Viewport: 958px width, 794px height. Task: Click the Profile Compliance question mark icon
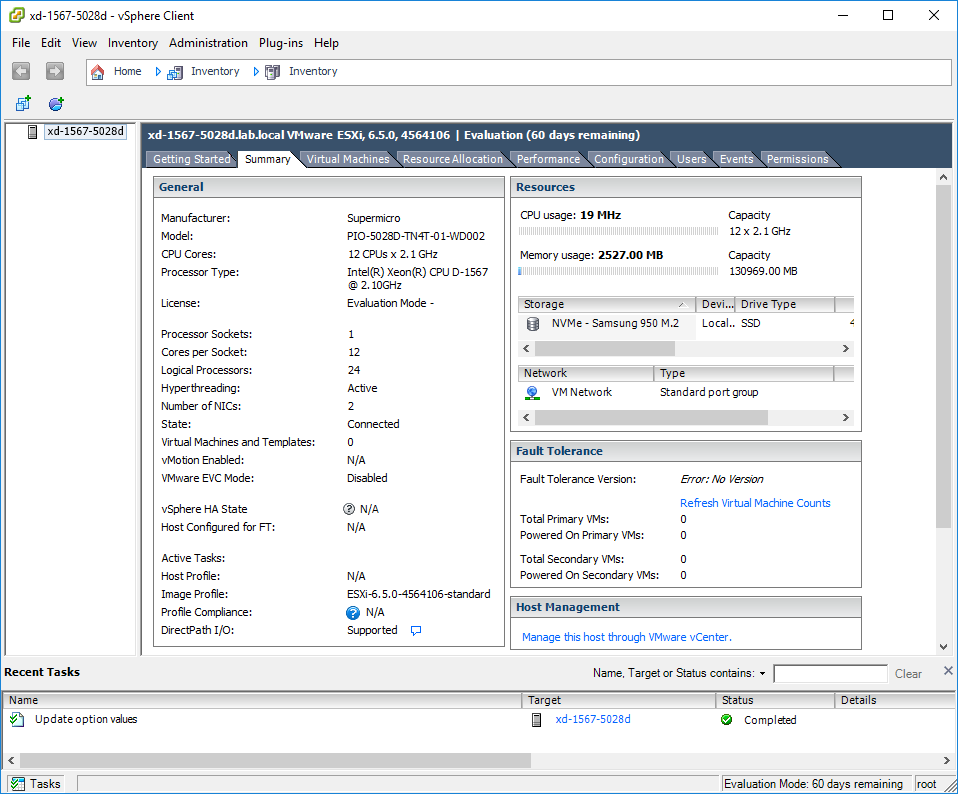(353, 613)
